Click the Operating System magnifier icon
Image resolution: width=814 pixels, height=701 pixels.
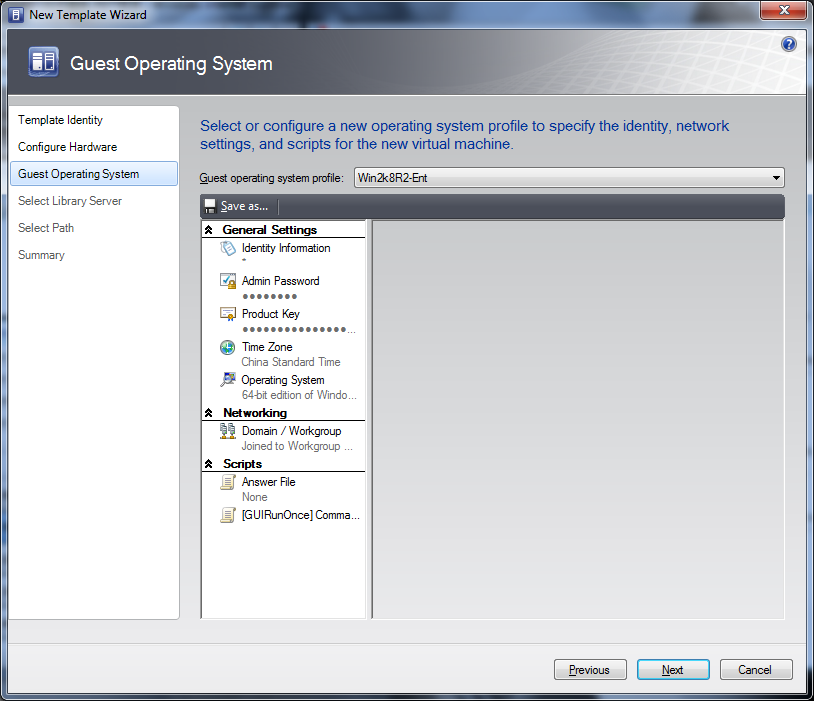(227, 380)
